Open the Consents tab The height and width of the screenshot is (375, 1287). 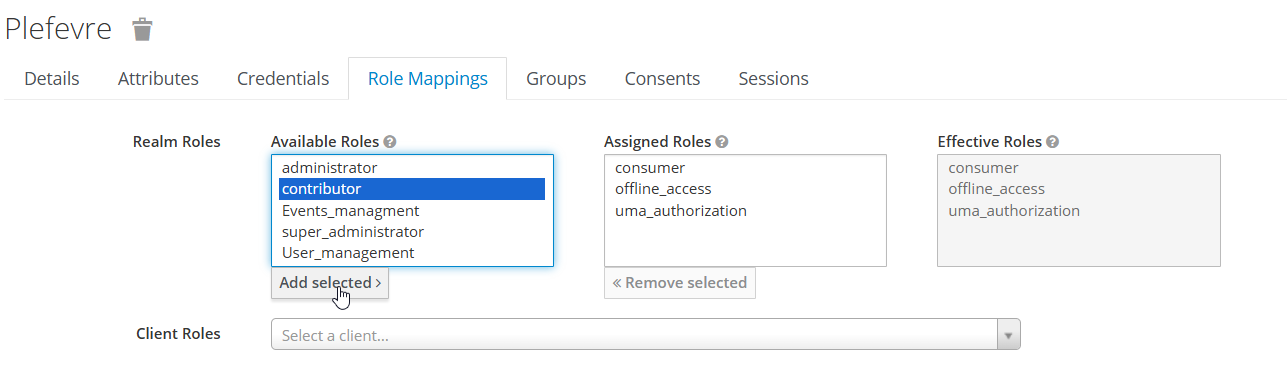(662, 78)
